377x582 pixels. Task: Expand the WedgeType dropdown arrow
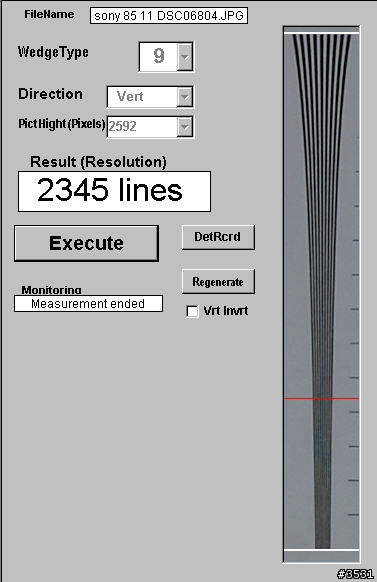pos(185,57)
